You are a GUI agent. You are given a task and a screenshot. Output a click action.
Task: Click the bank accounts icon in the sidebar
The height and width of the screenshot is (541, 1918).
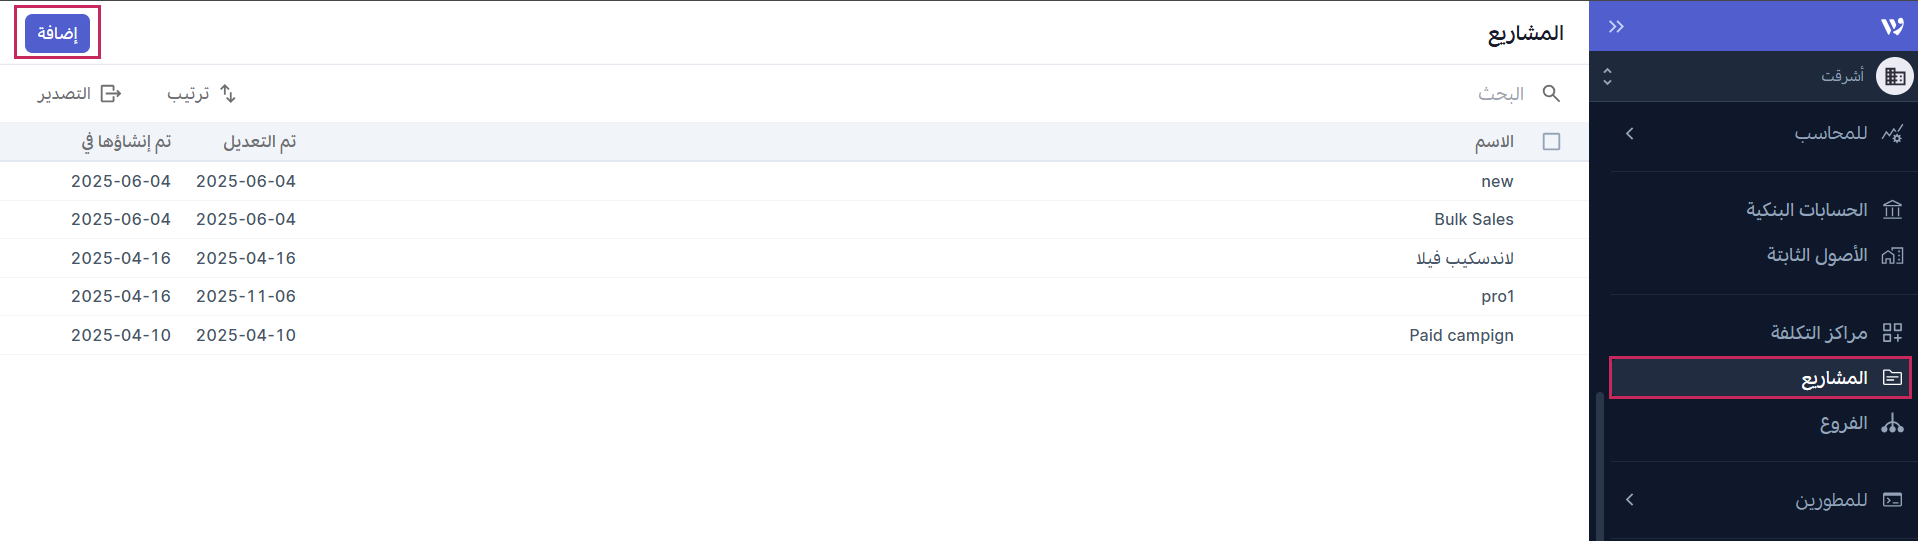point(1892,210)
